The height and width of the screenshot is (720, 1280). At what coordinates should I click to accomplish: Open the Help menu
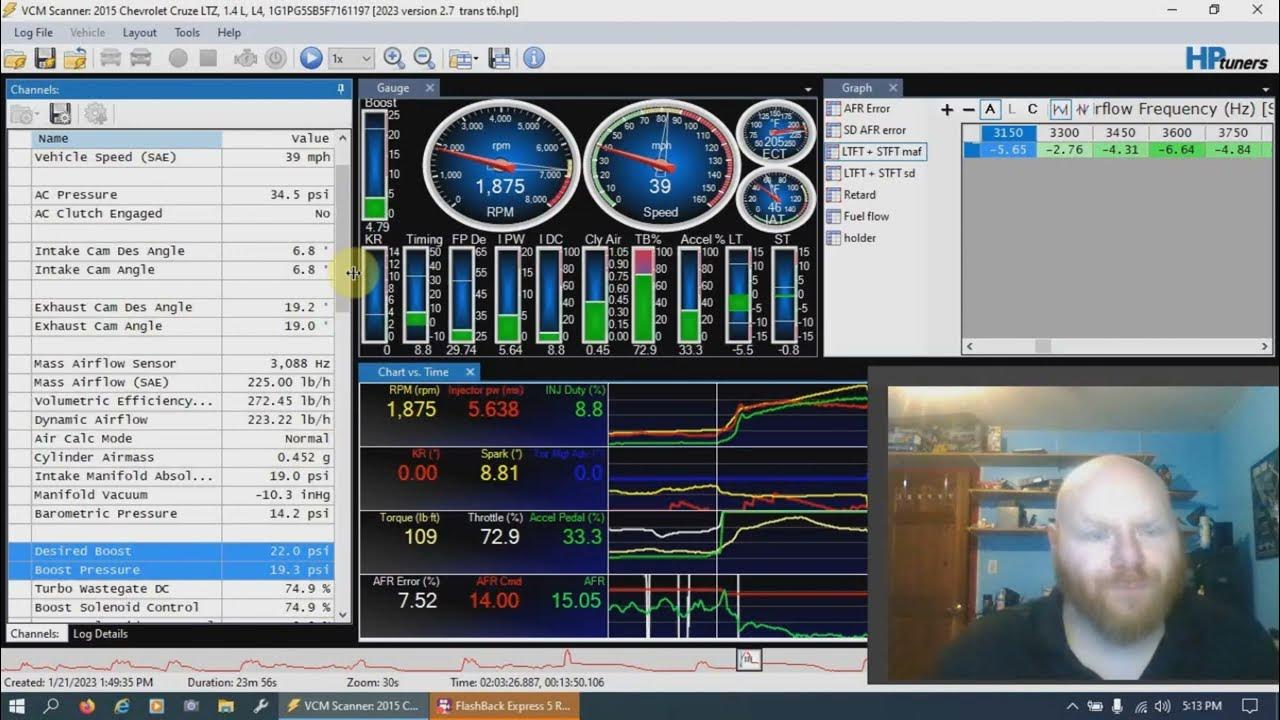click(229, 32)
